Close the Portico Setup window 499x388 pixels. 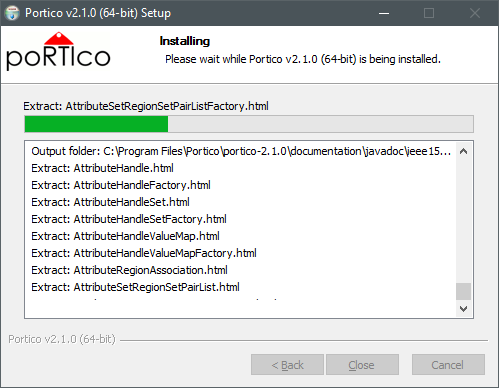pos(475,13)
